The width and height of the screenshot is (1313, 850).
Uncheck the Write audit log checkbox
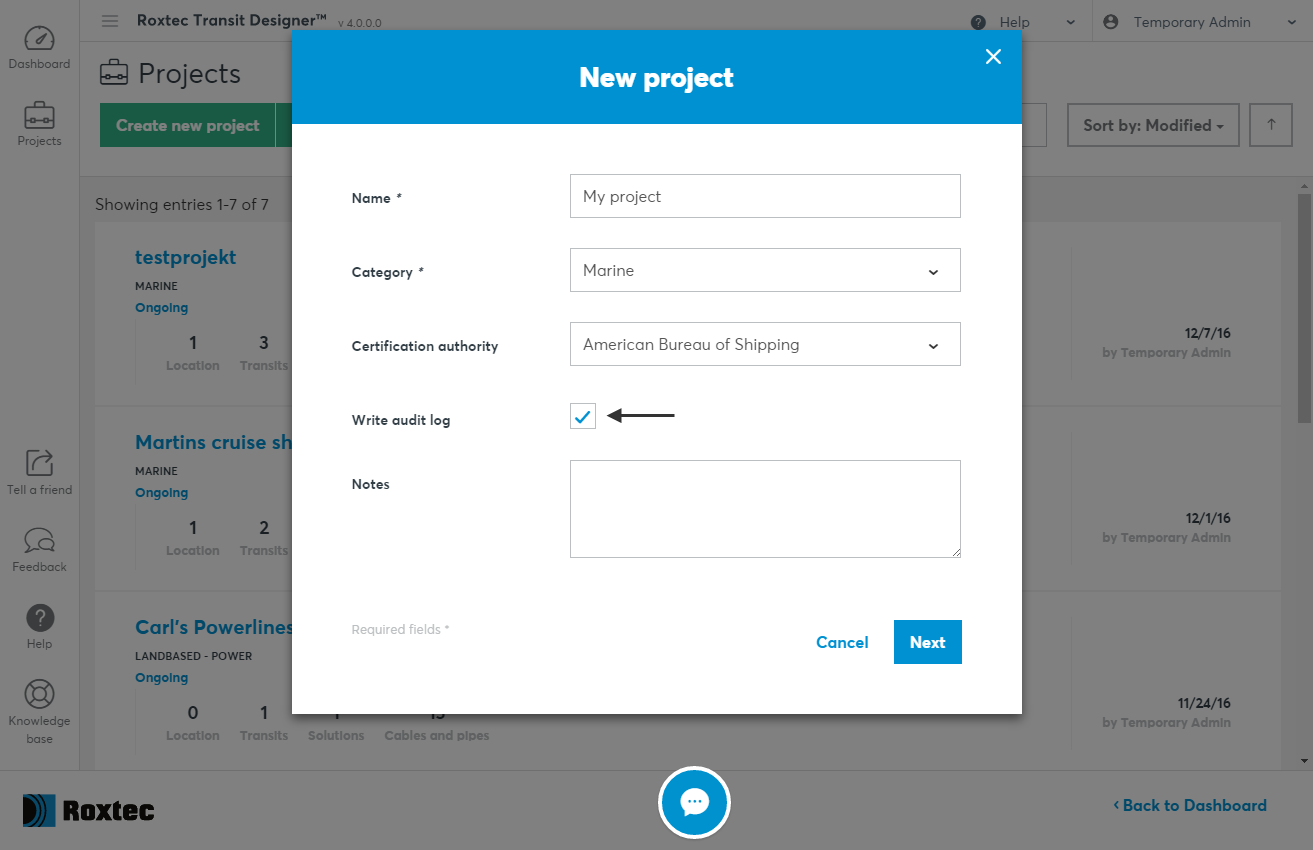point(583,416)
